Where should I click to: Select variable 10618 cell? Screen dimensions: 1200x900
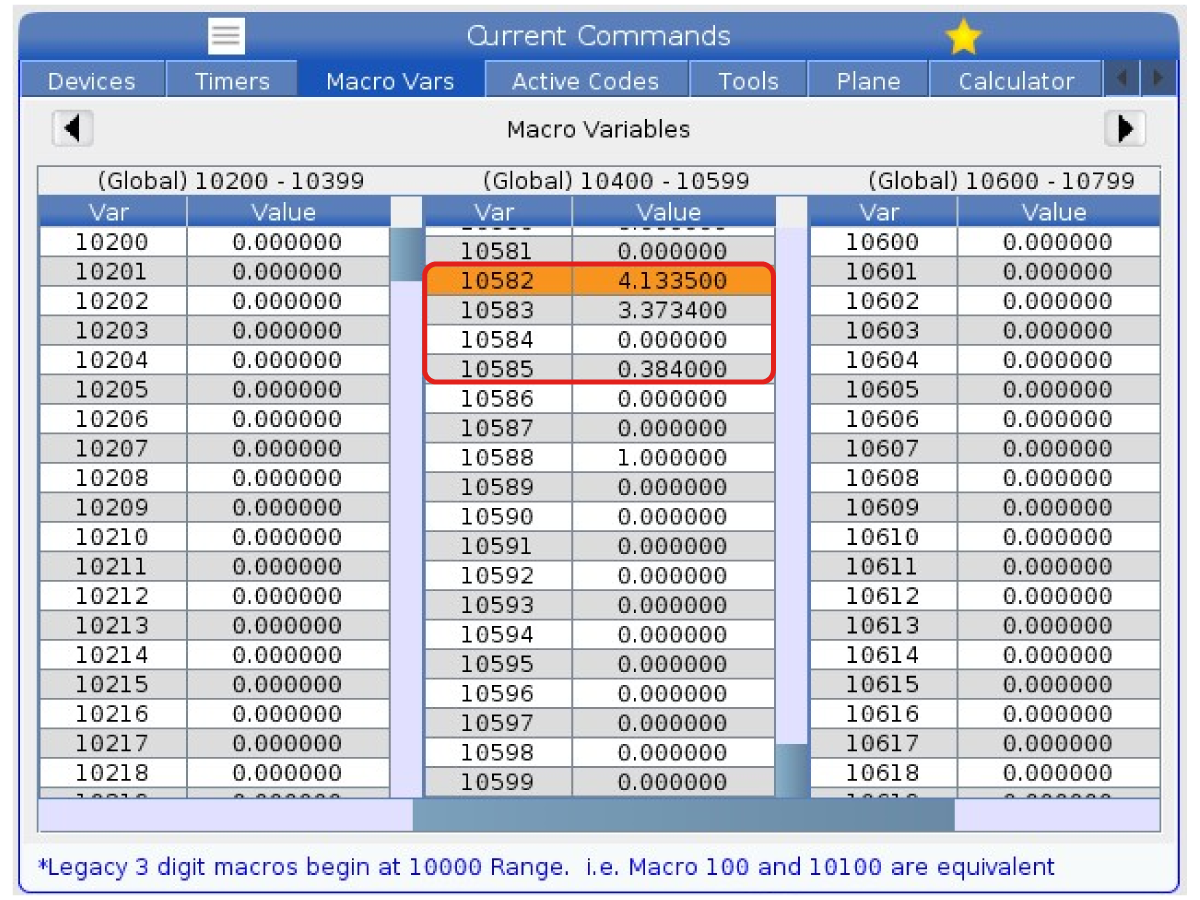pyautogui.click(x=883, y=773)
